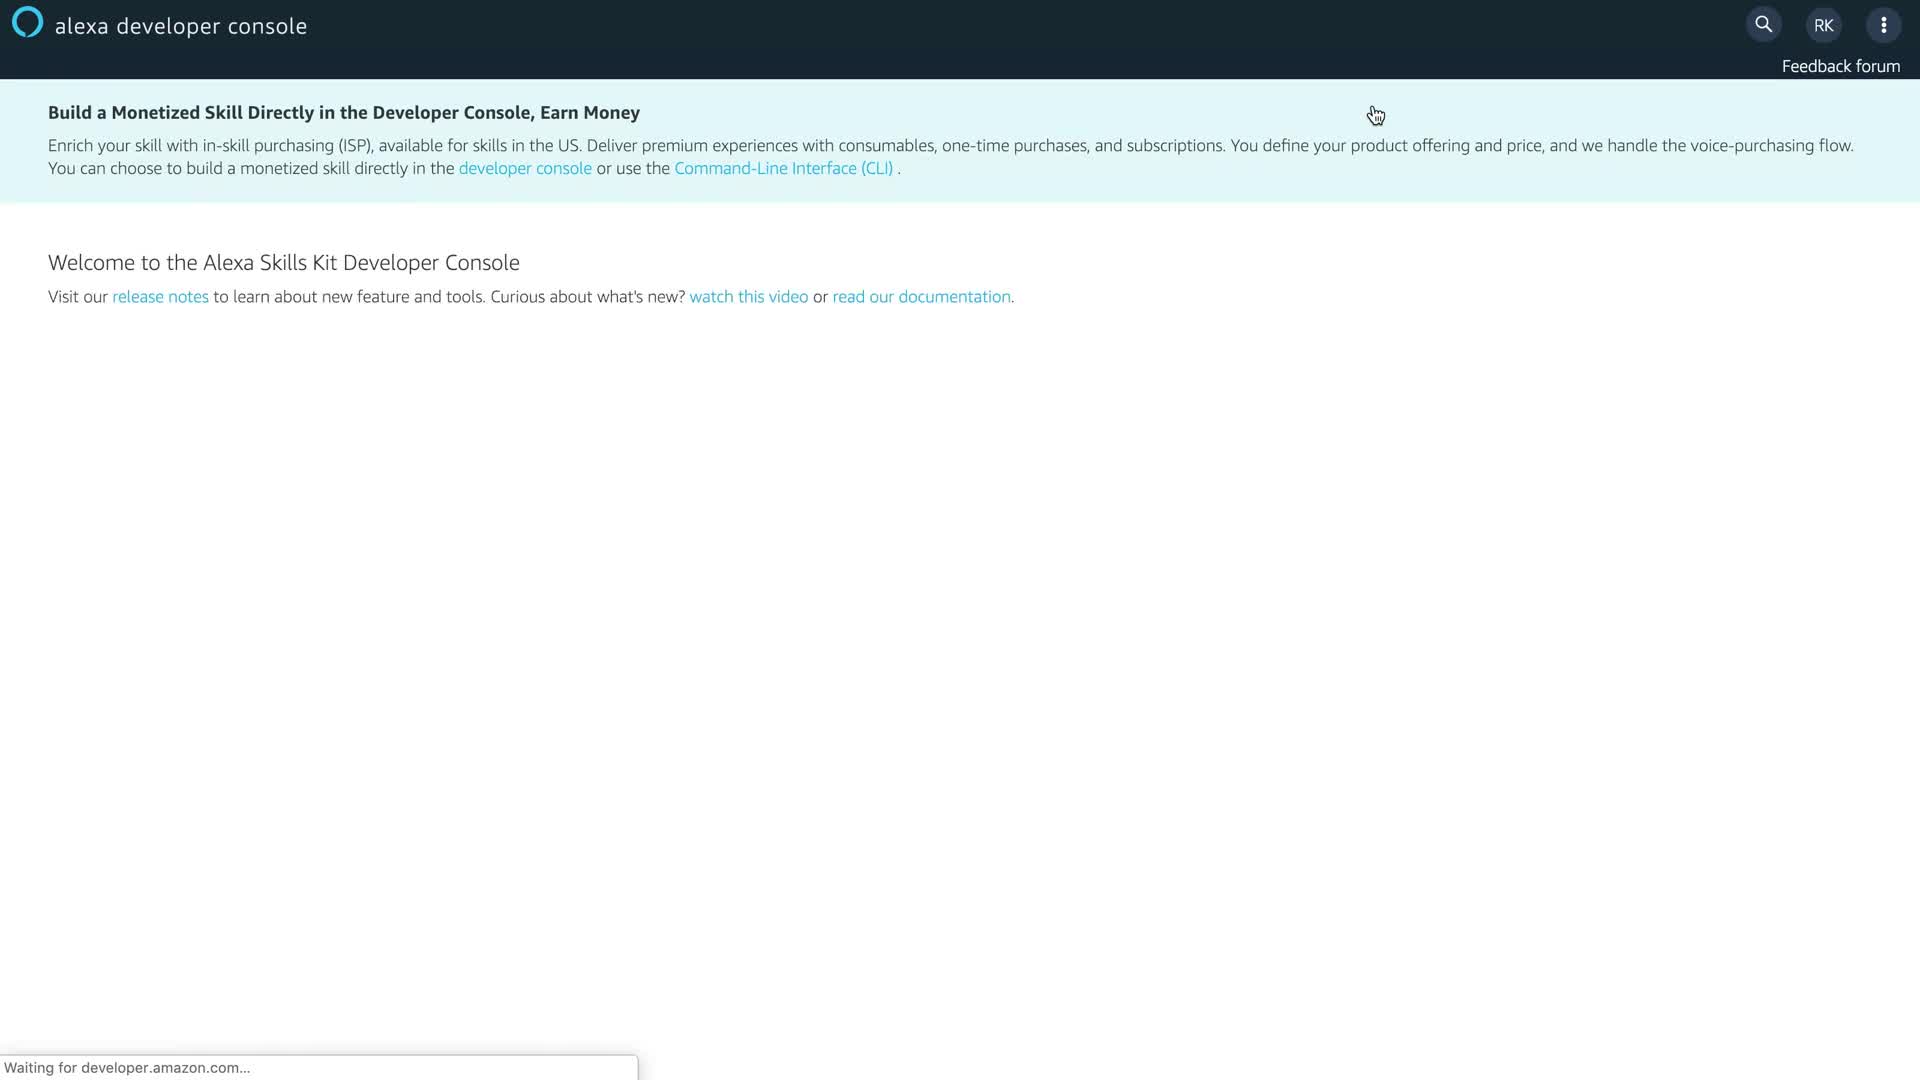
Task: Click the 'or use the' text in banner
Action: tap(632, 169)
